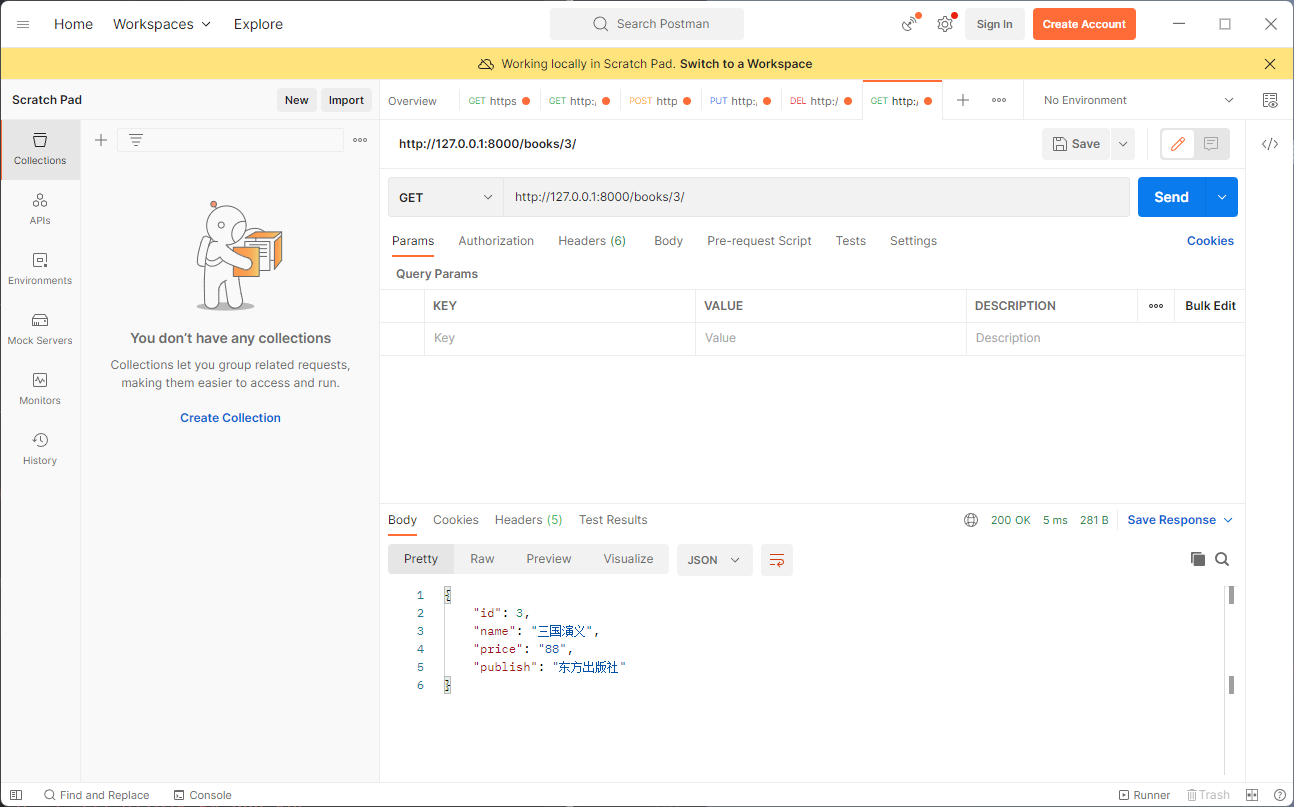
Task: Click Switch to a Workspace link
Action: tap(746, 64)
